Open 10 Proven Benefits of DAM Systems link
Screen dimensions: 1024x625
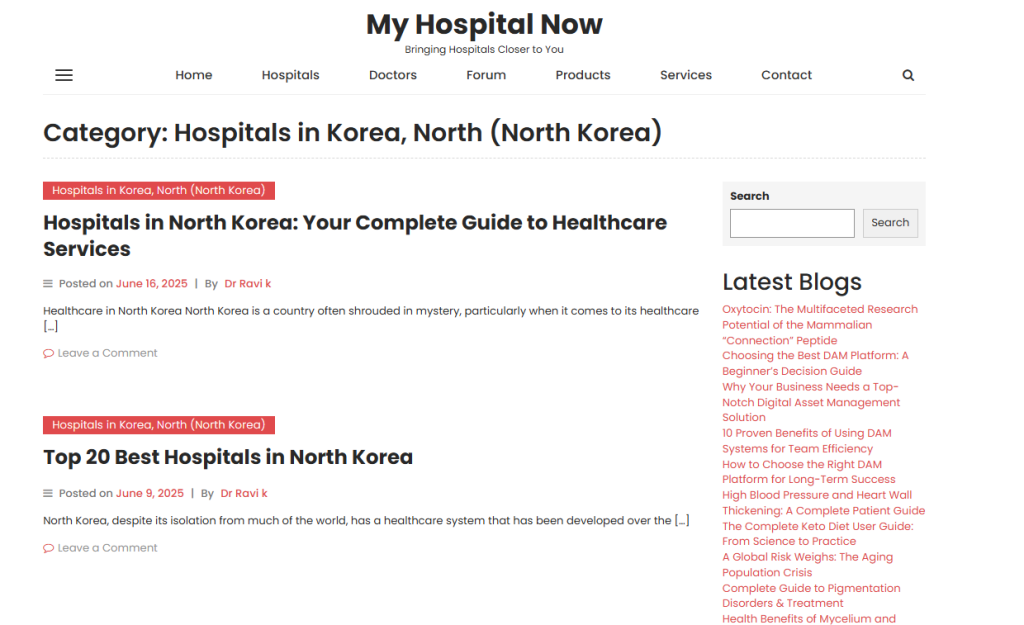pyautogui.click(x=807, y=441)
